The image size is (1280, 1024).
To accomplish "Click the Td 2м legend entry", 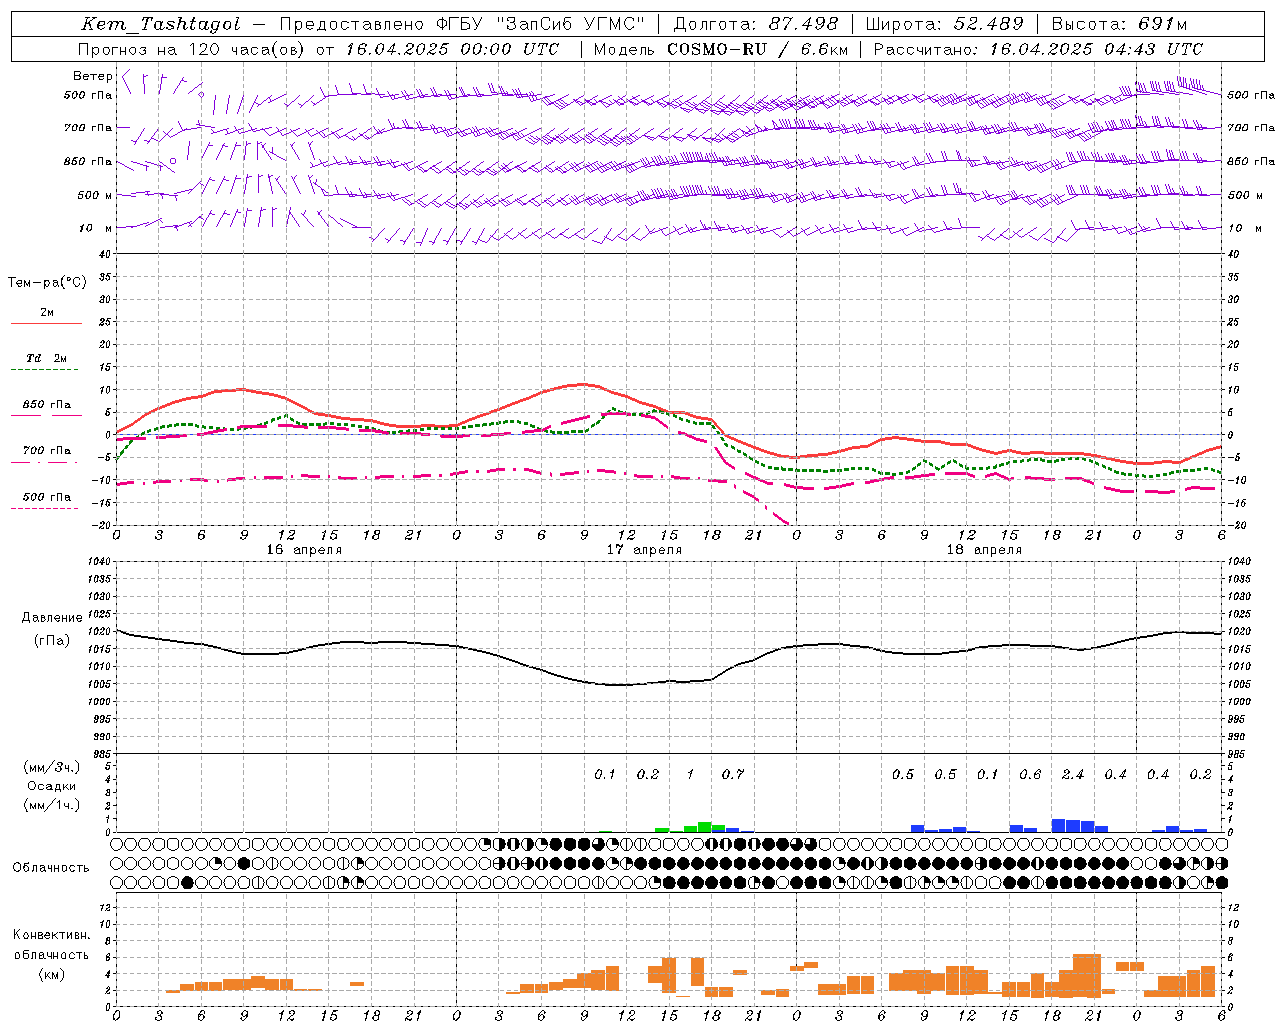I will pyautogui.click(x=46, y=358).
